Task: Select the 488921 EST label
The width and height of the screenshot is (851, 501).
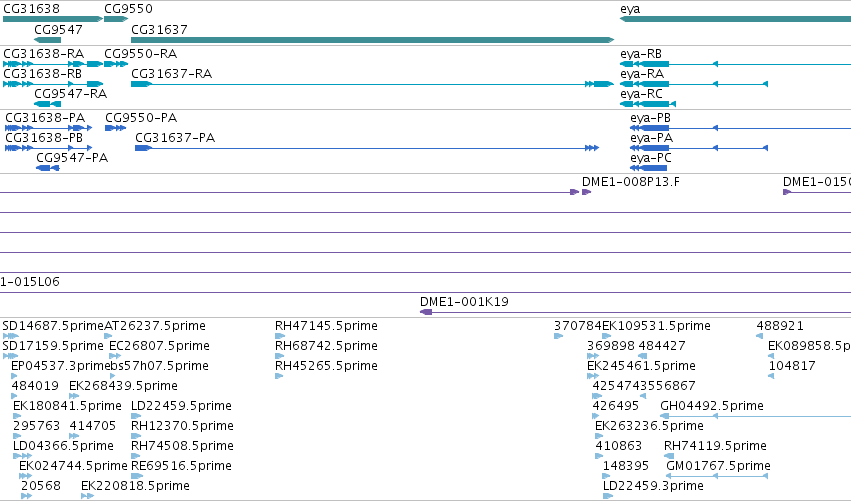Action: [780, 325]
